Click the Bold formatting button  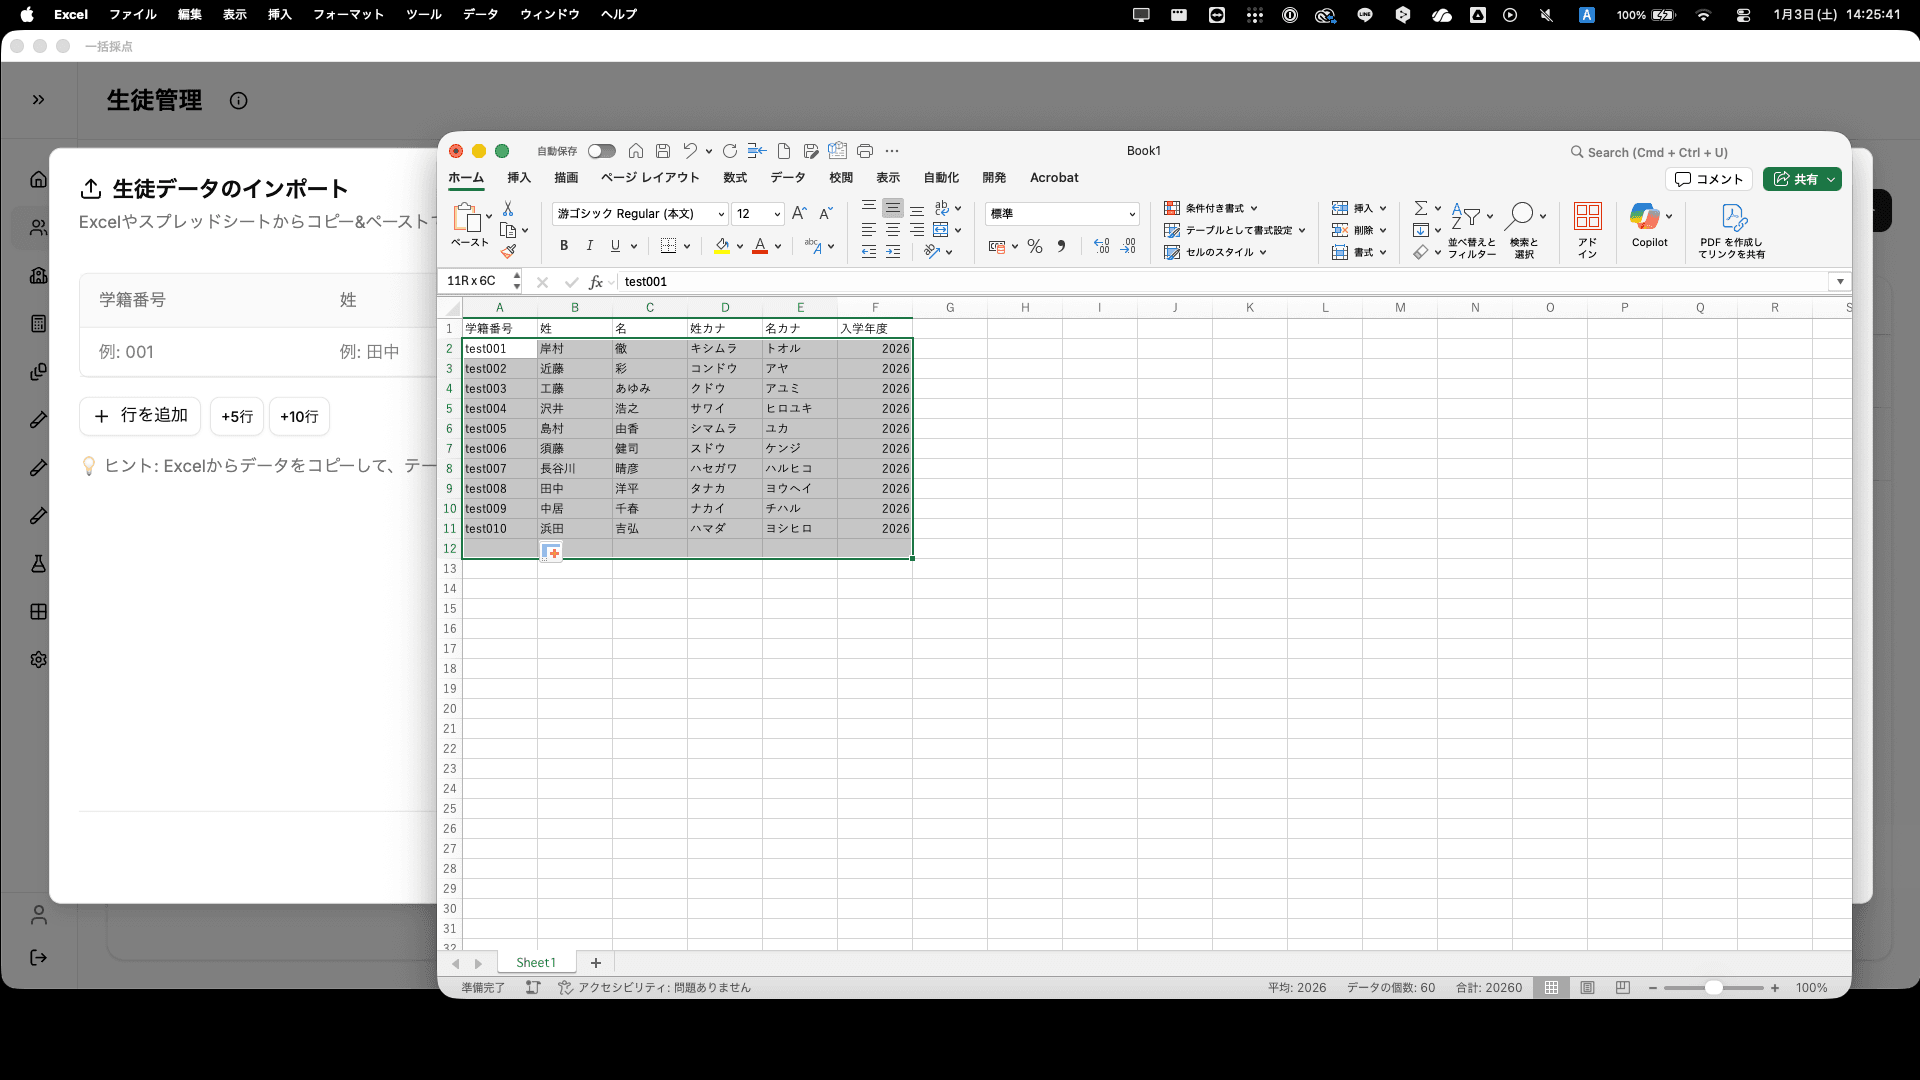click(564, 246)
